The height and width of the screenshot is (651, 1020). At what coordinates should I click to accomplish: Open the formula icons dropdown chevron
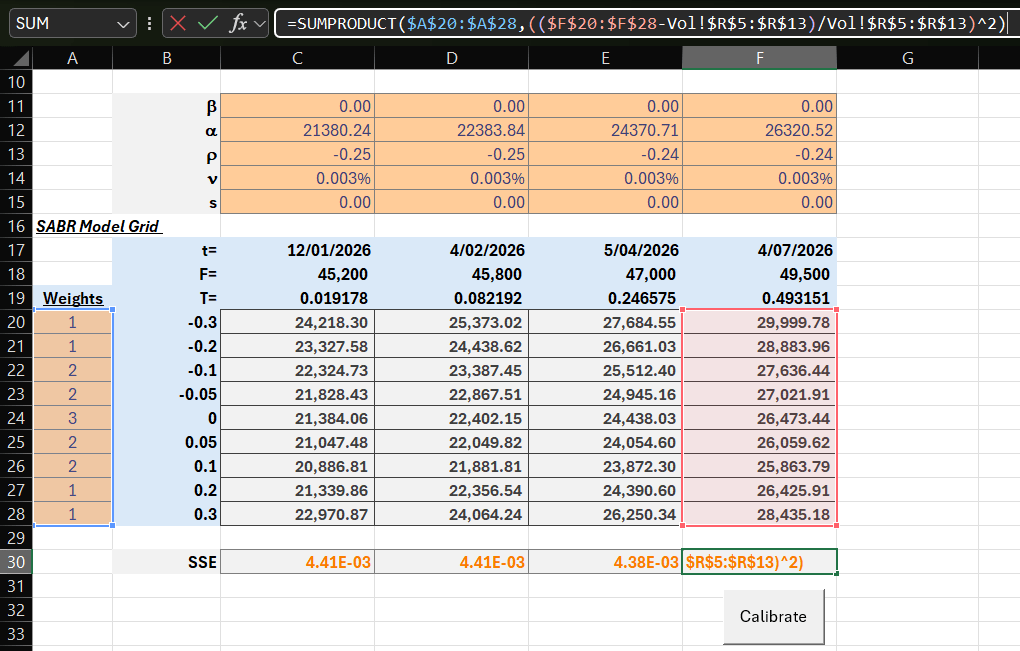(x=260, y=23)
